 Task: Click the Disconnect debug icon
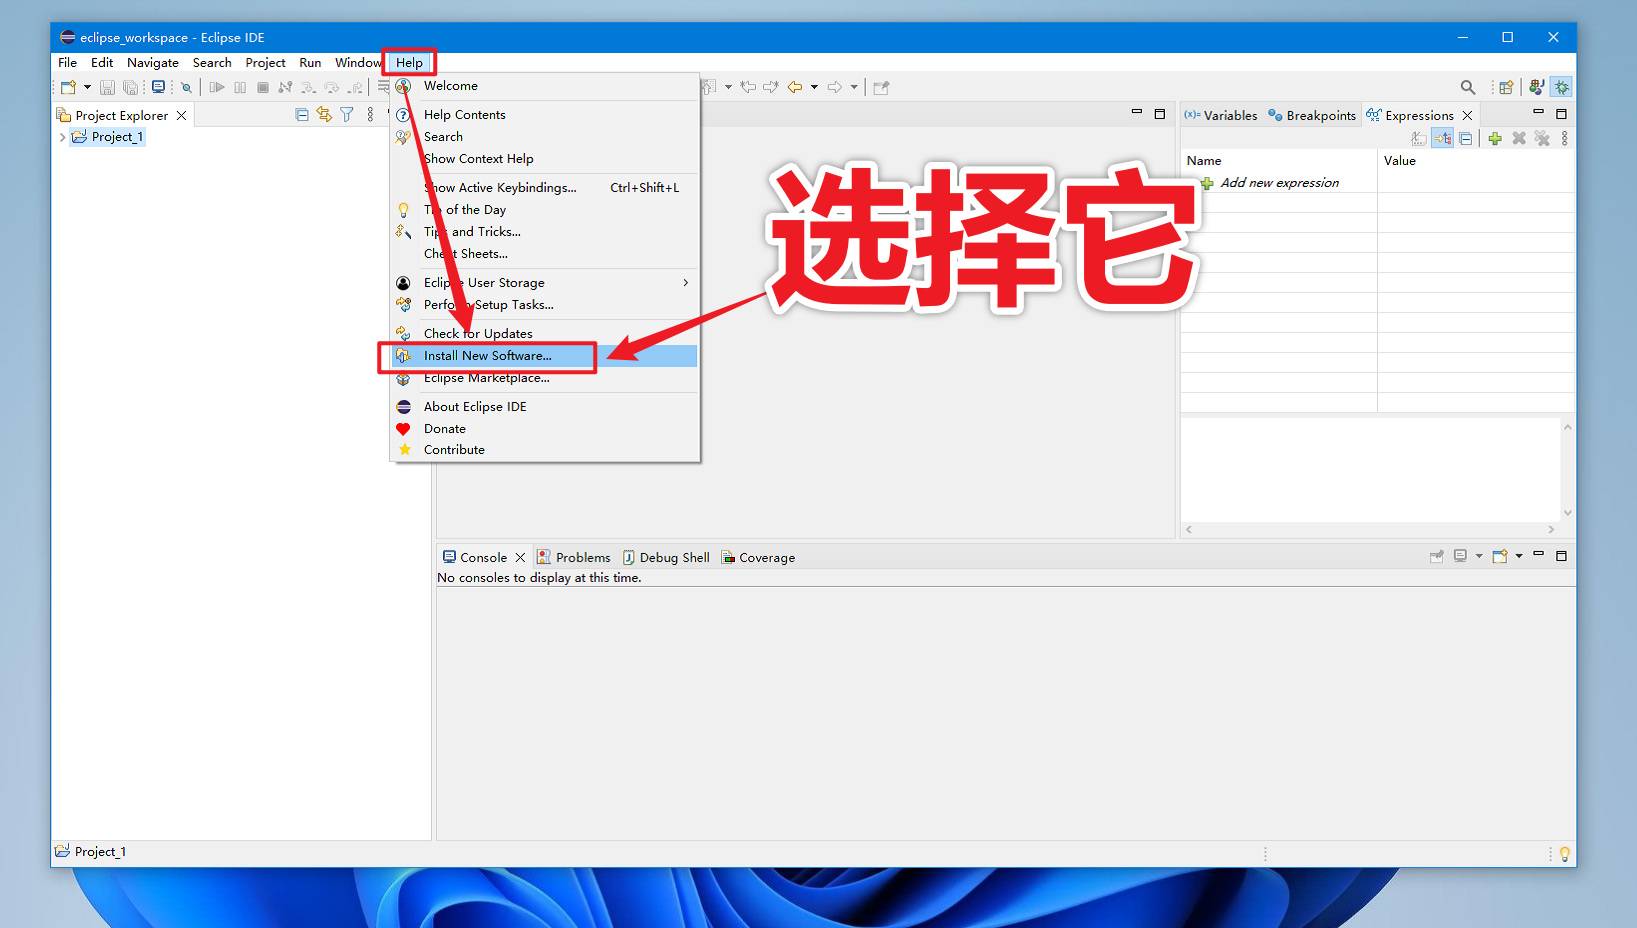coord(286,87)
